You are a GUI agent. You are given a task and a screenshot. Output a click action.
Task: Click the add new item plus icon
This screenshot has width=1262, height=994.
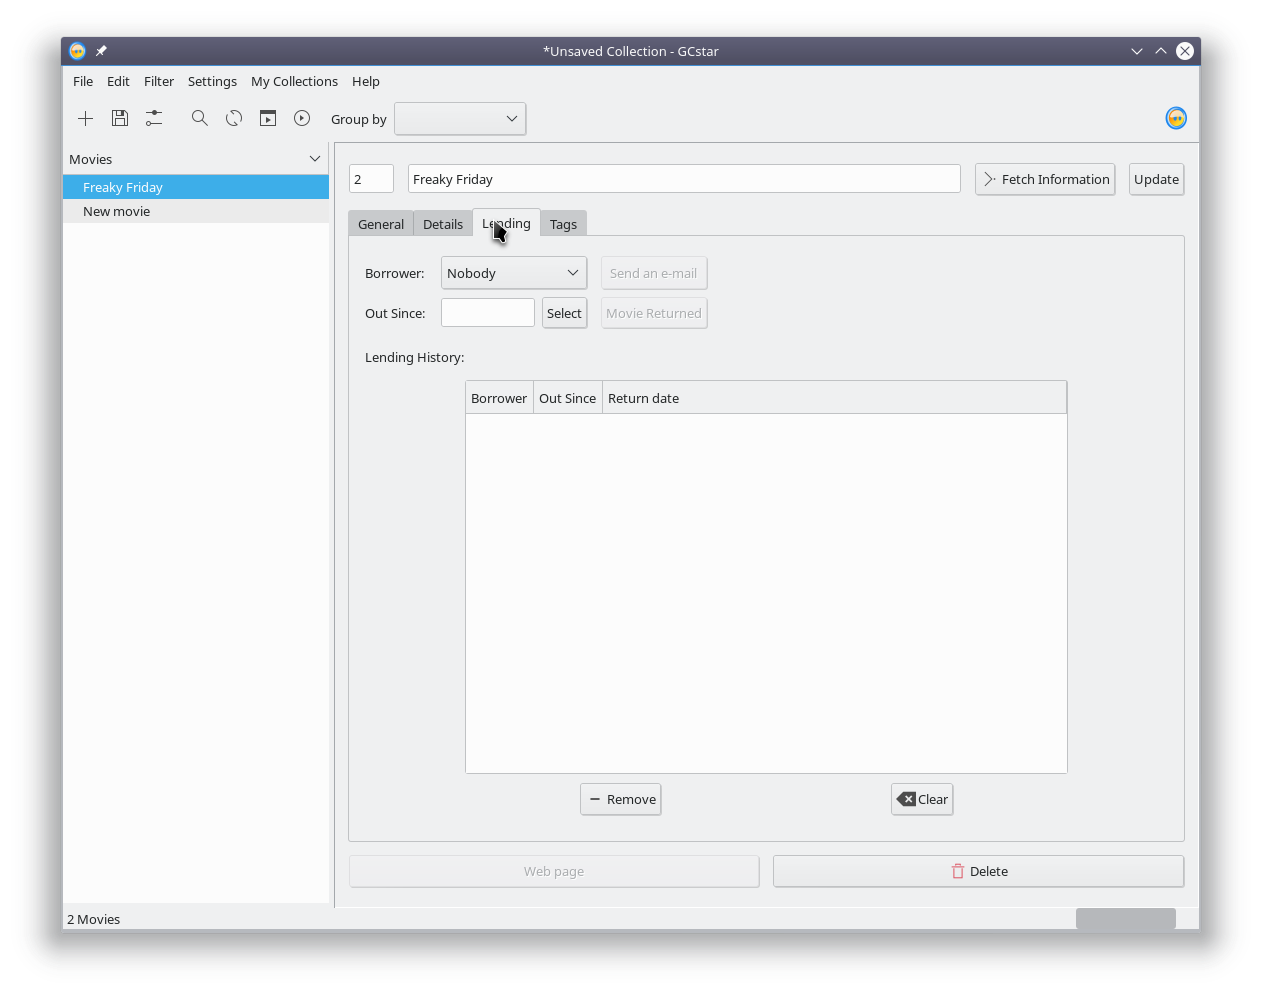[x=86, y=119]
